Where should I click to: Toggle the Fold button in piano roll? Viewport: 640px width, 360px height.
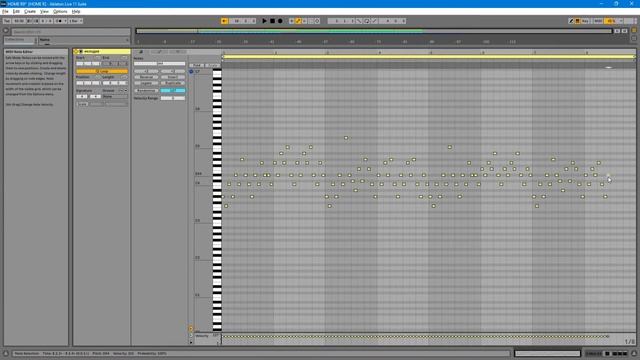point(196,65)
